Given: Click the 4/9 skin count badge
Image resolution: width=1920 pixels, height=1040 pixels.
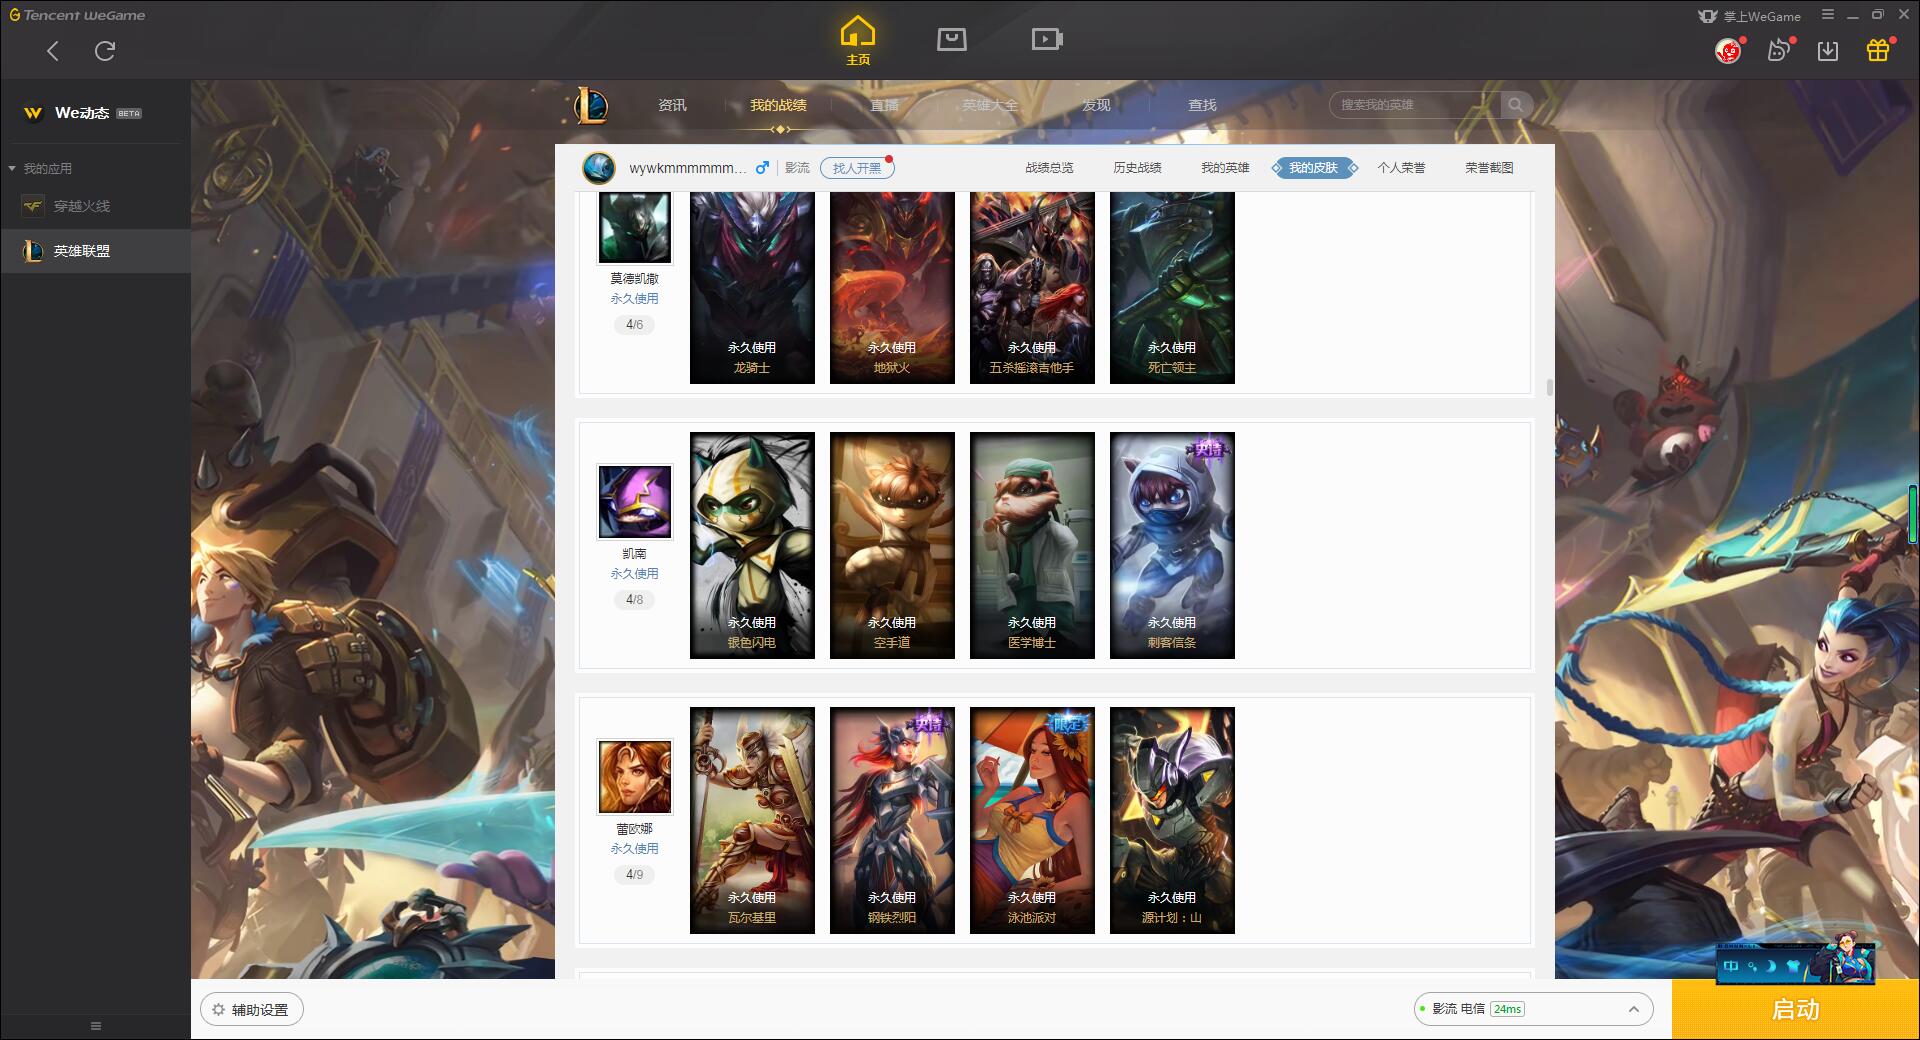Looking at the screenshot, I should click(635, 875).
